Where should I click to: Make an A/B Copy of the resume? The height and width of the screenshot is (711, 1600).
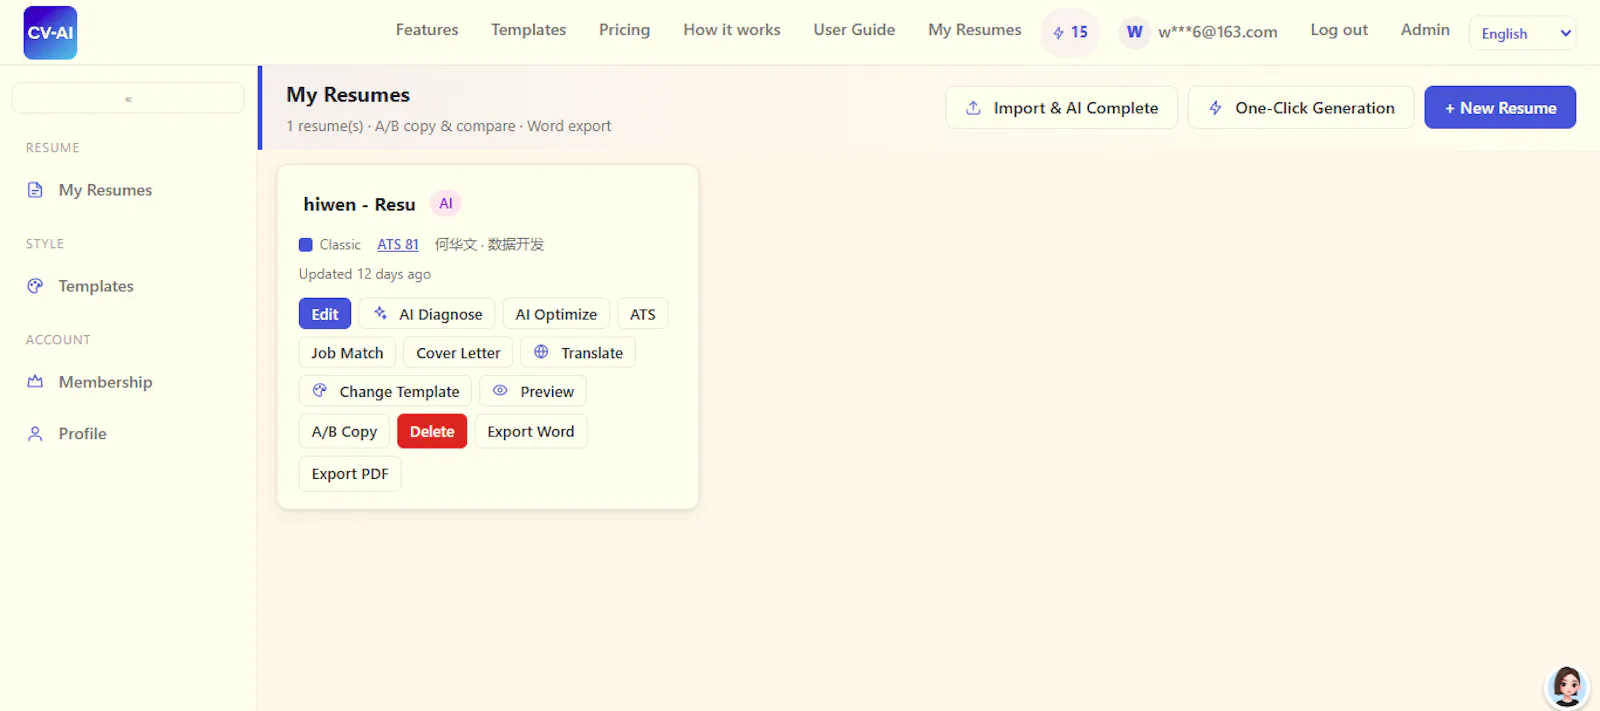pyautogui.click(x=344, y=432)
